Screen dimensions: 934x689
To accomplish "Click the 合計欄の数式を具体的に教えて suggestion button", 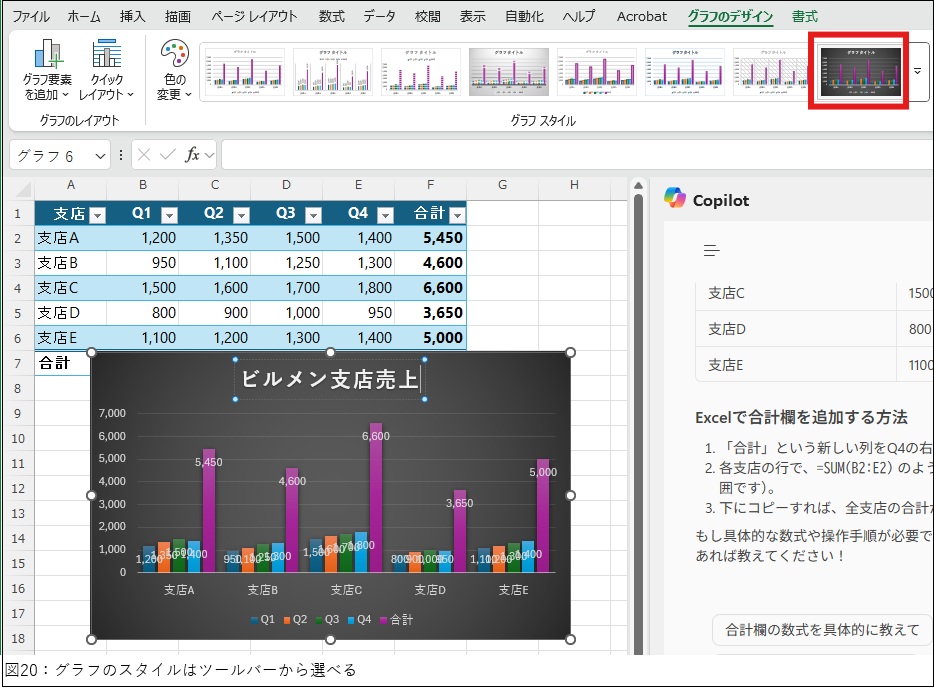I will click(x=821, y=630).
